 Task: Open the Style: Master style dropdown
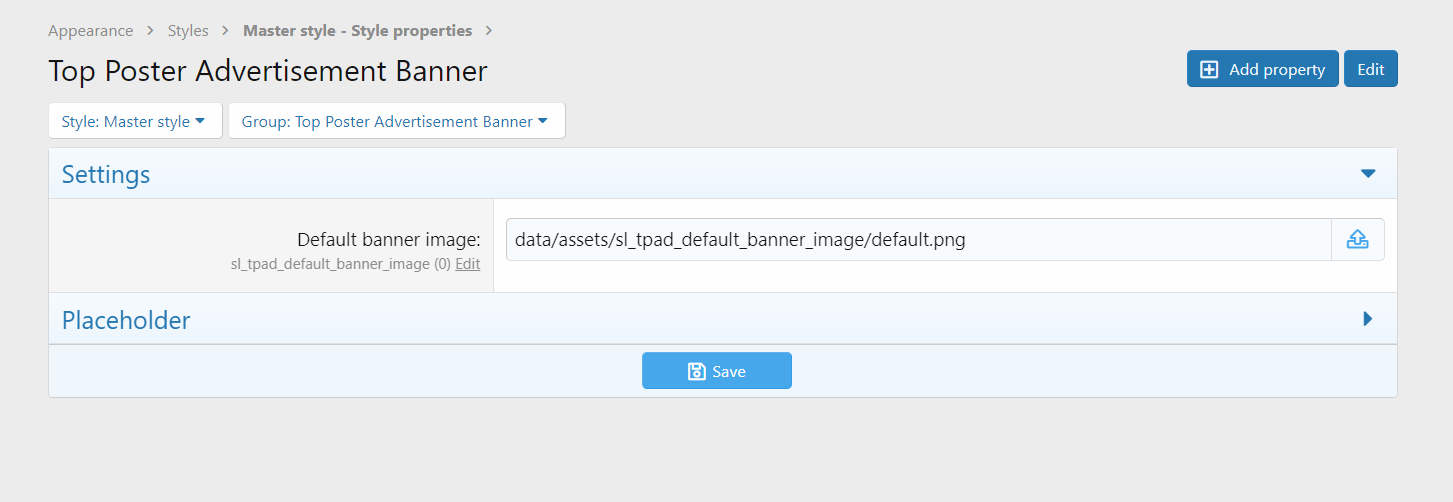pos(135,121)
